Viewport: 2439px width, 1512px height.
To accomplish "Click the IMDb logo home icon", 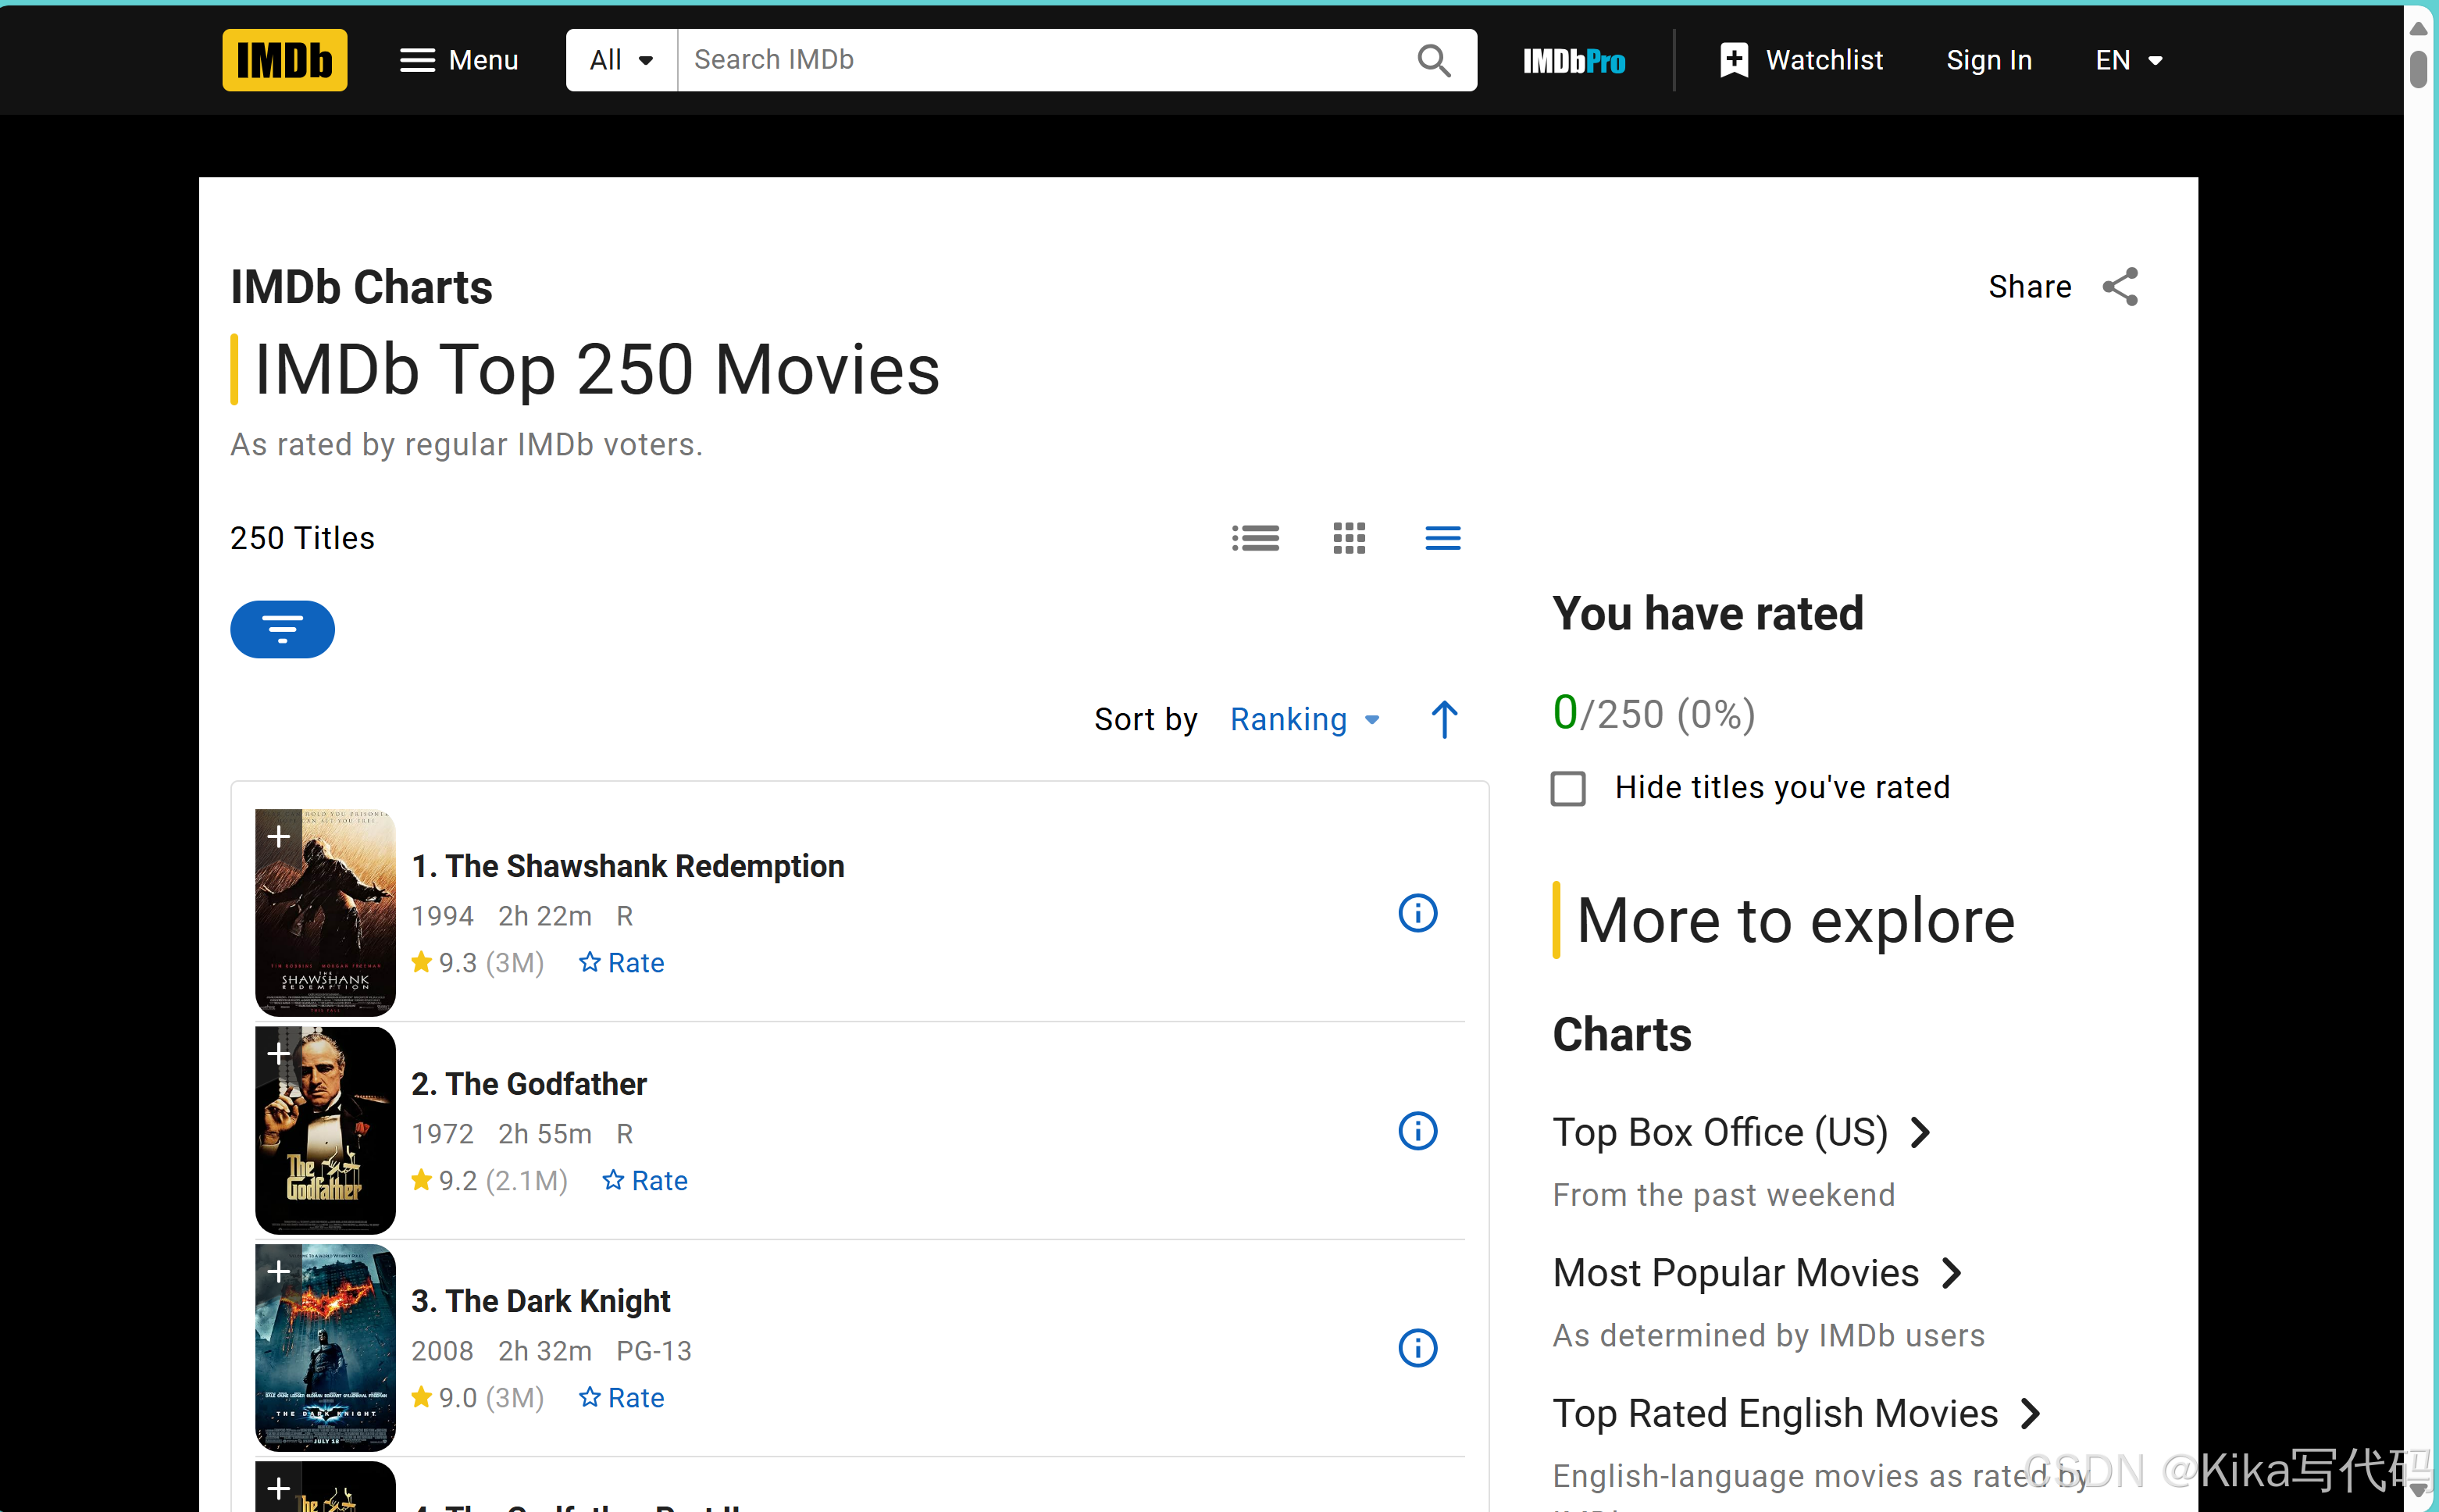I will [x=284, y=60].
